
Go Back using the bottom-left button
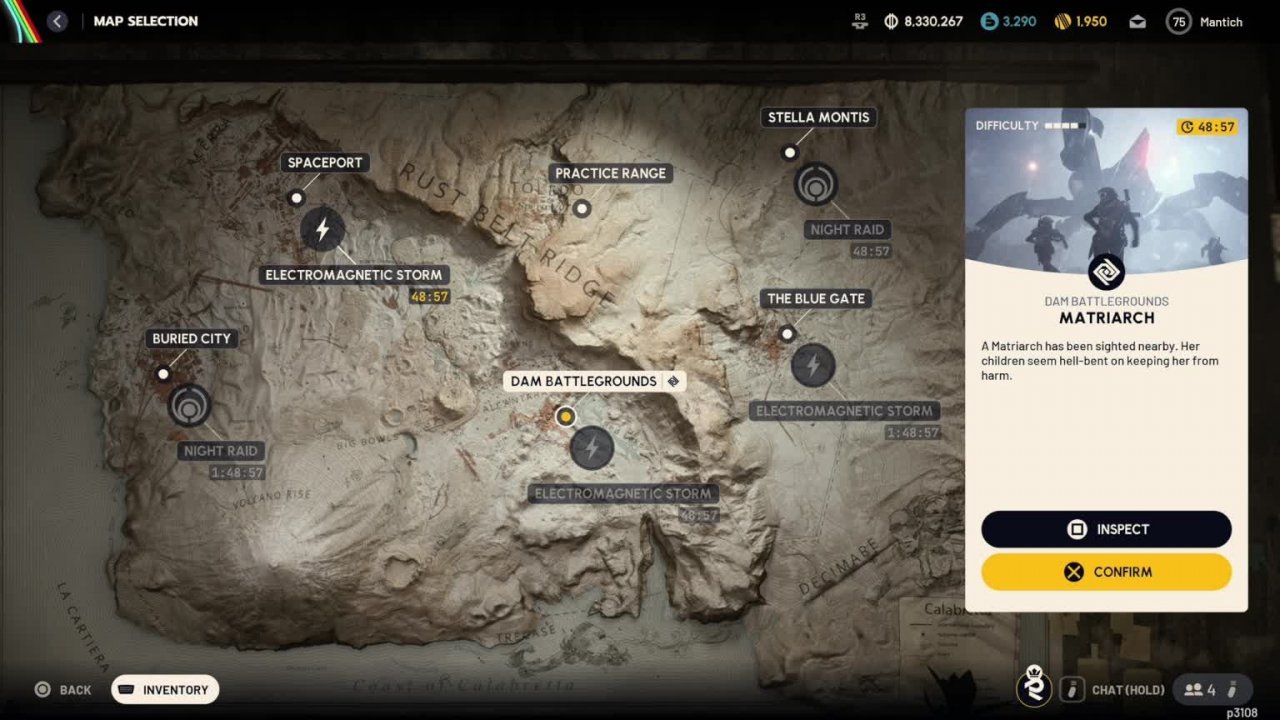pyautogui.click(x=63, y=690)
